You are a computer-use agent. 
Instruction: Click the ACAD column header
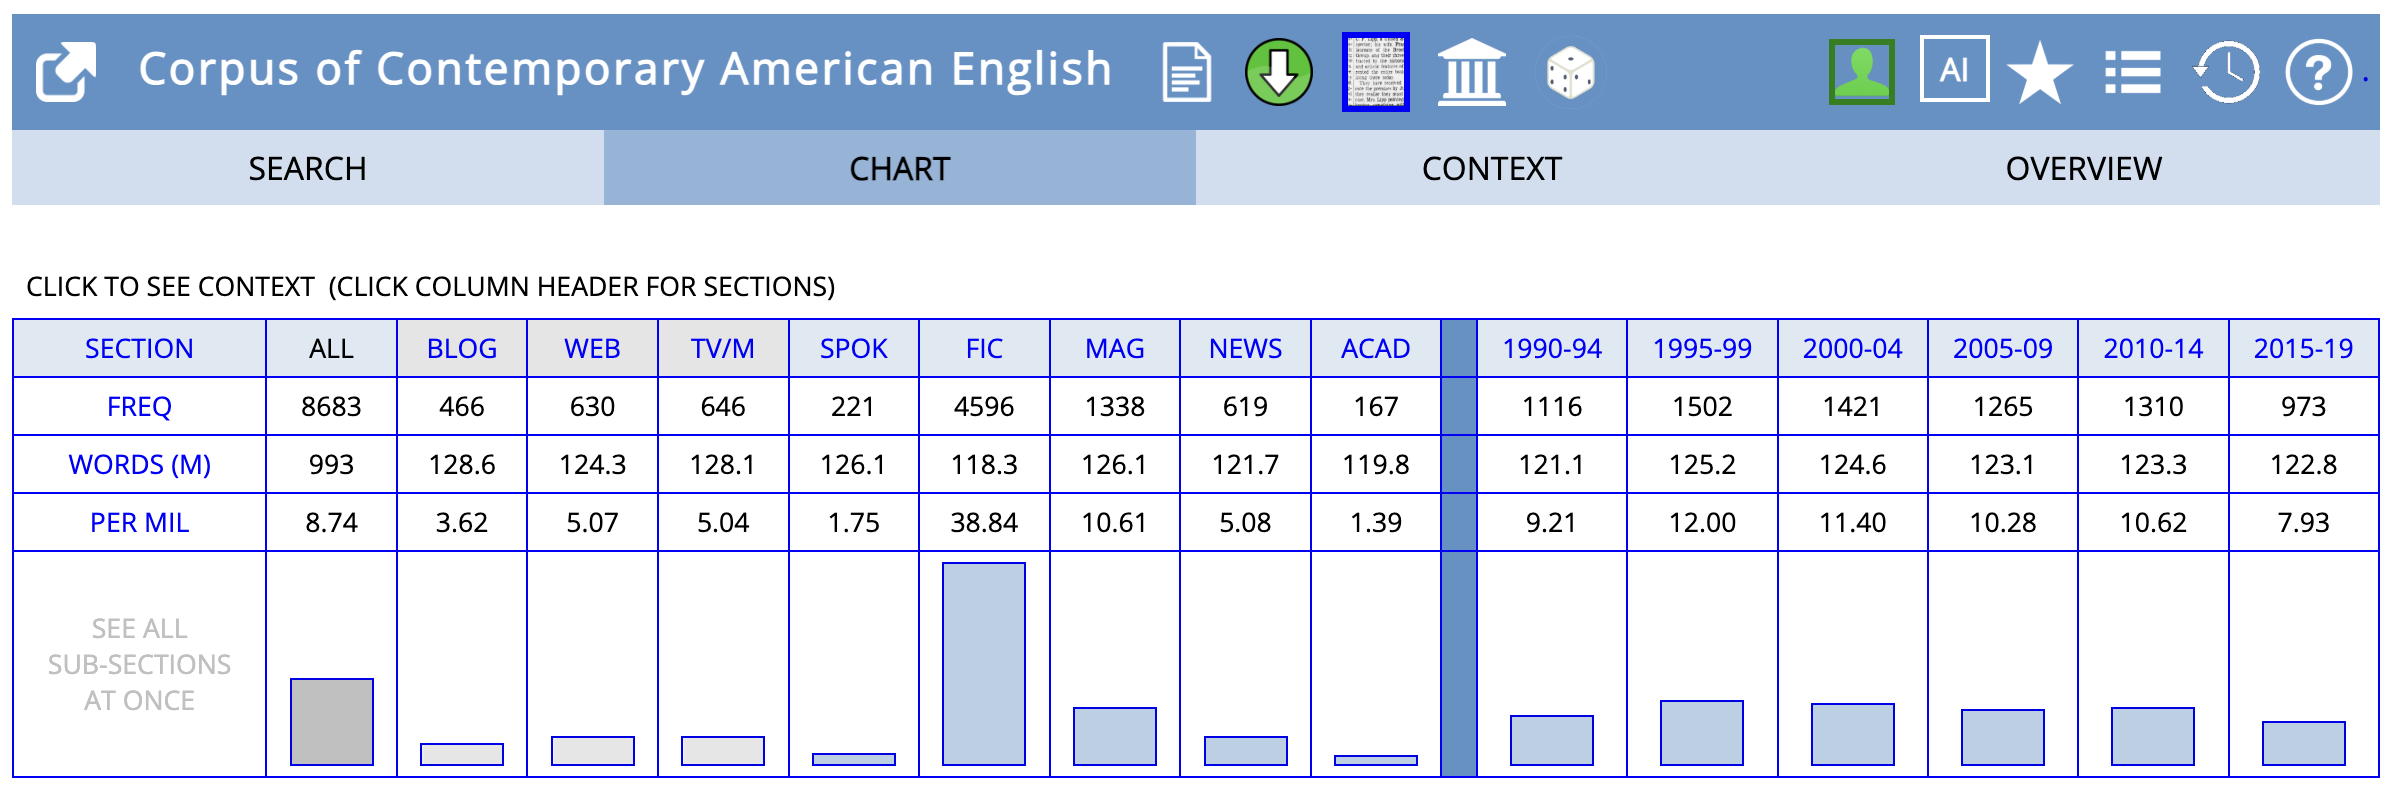coord(1375,348)
